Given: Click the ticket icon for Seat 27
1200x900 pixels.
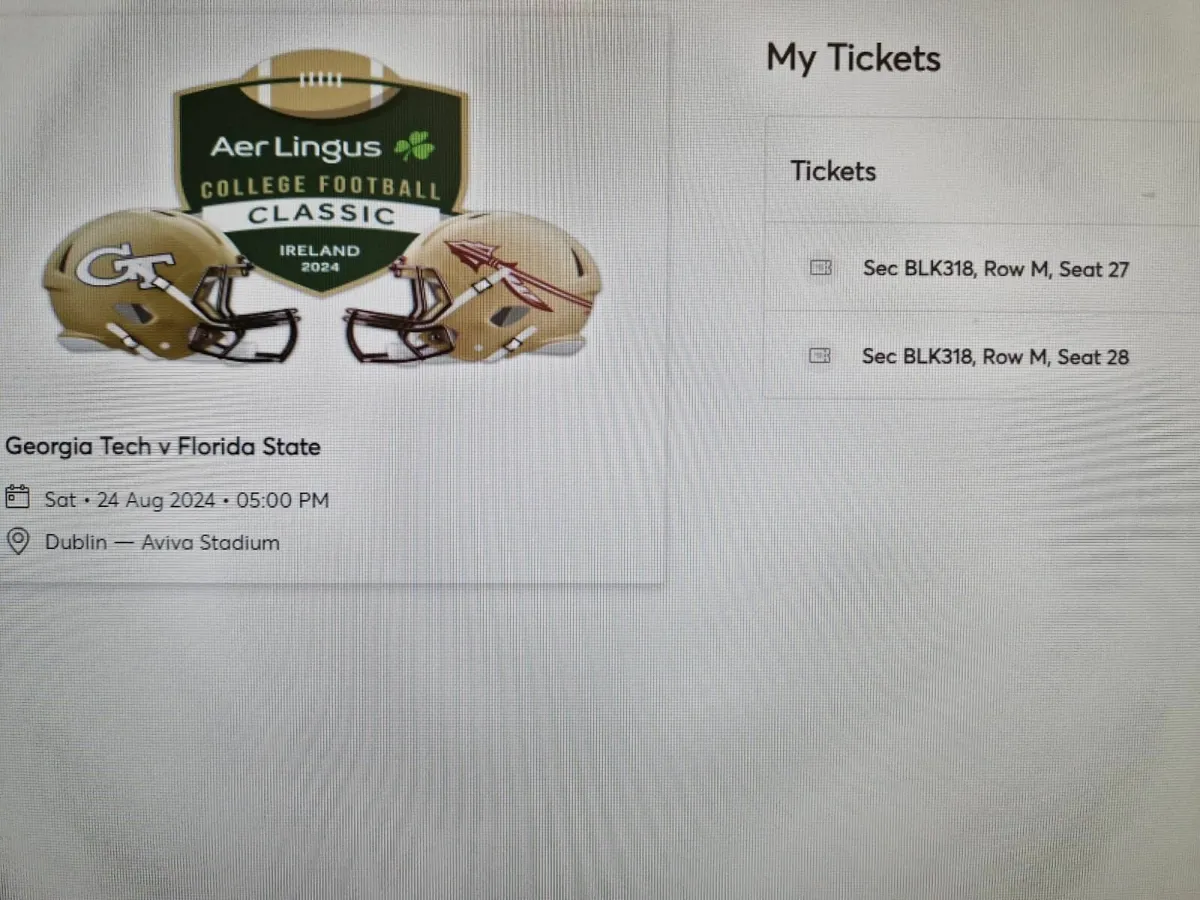Looking at the screenshot, I should point(820,268).
